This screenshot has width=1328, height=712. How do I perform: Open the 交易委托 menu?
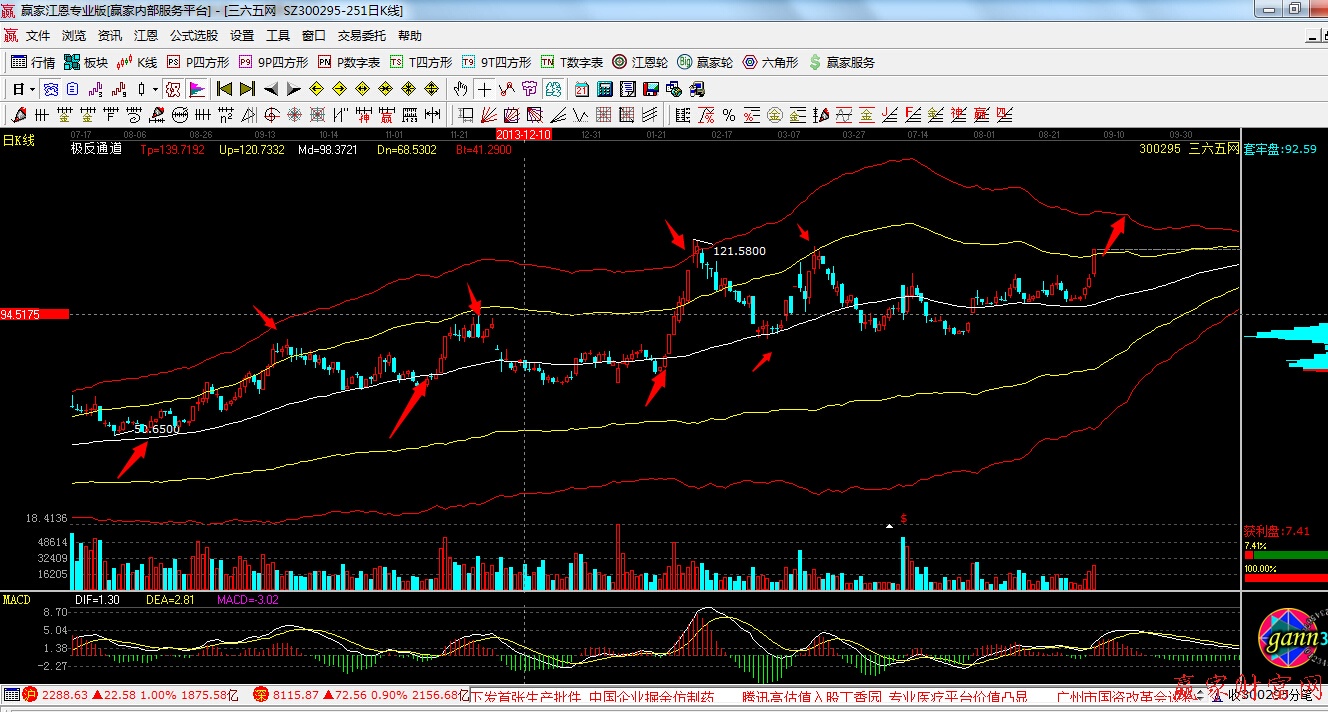361,35
